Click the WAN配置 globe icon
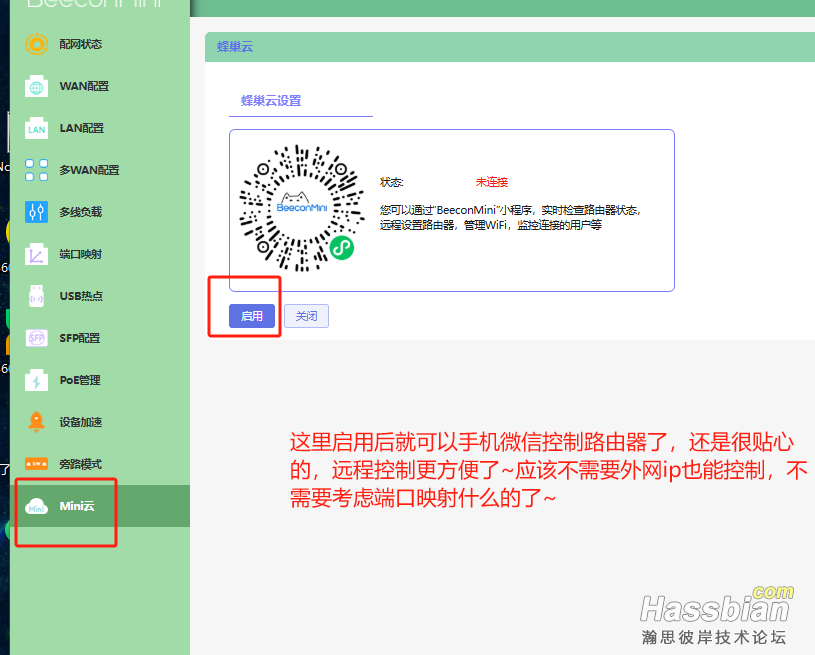The image size is (815, 655). point(36,86)
